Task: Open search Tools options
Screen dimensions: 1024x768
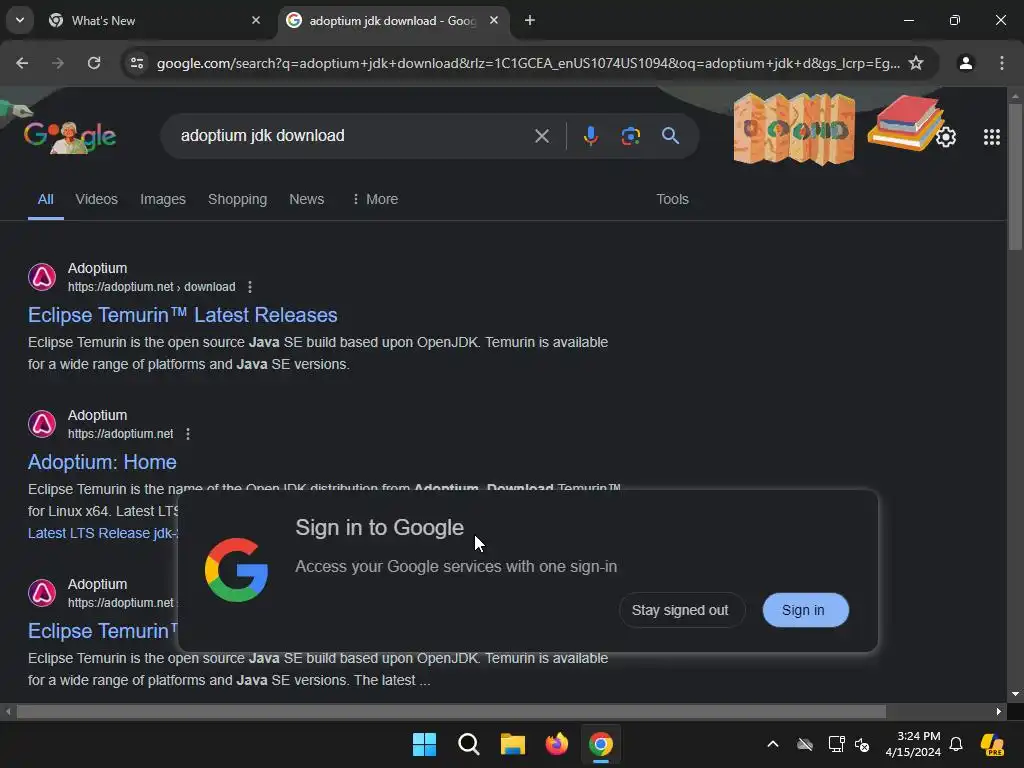Action: pyautogui.click(x=672, y=199)
